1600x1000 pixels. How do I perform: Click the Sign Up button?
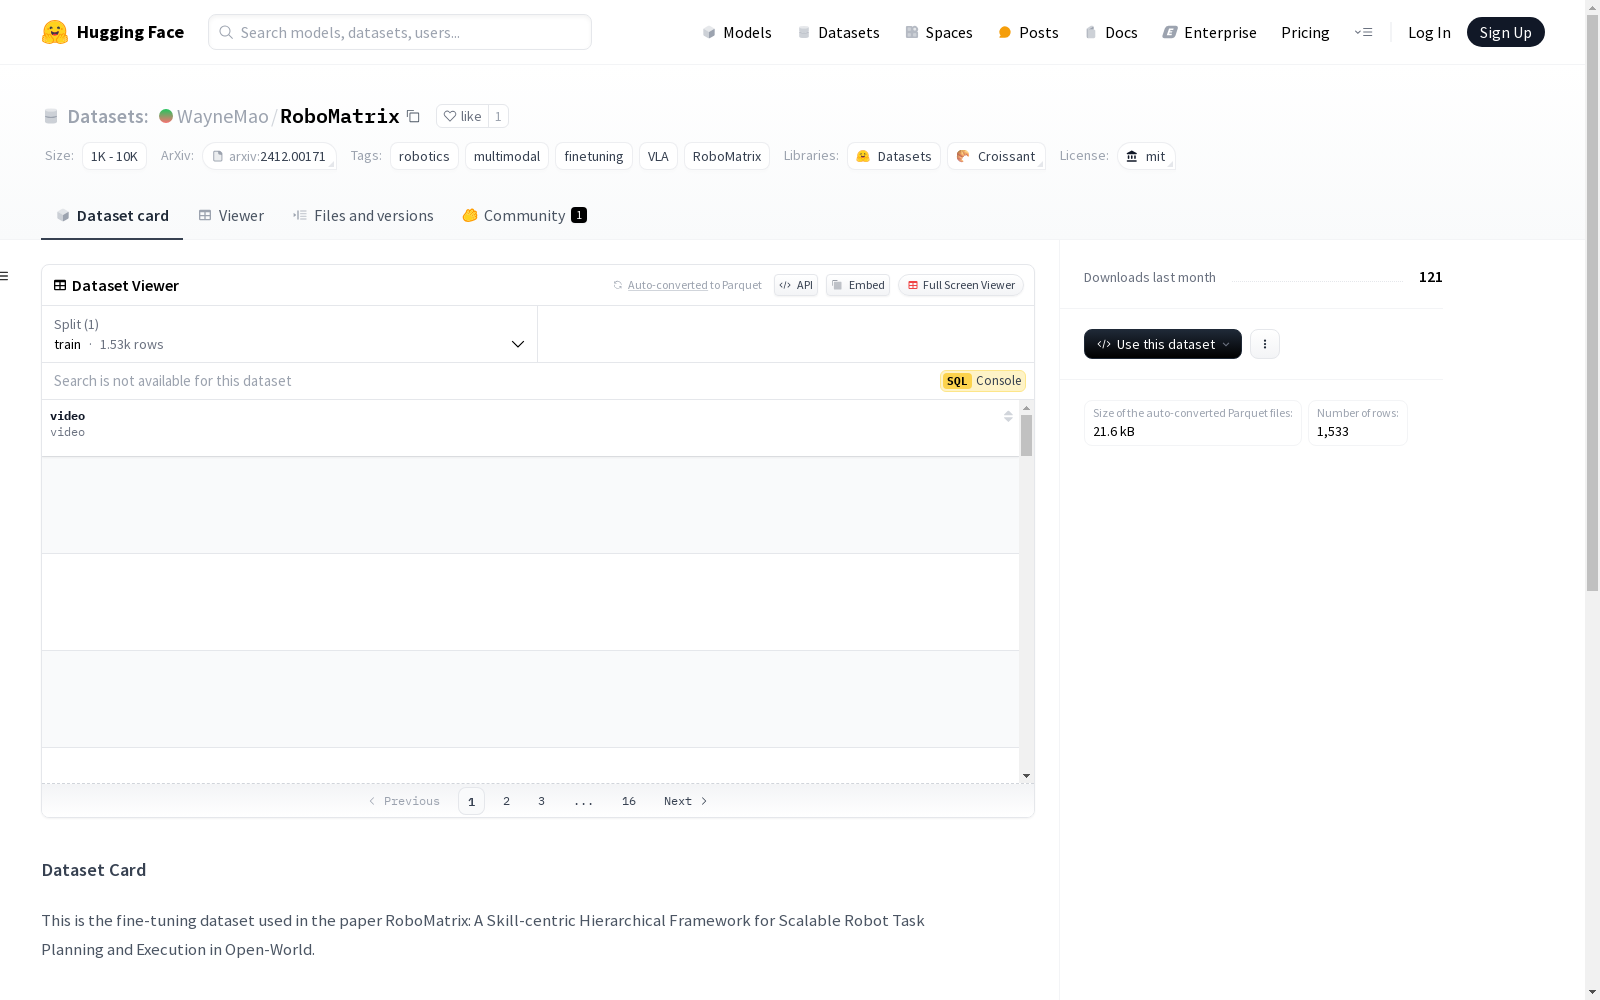pyautogui.click(x=1505, y=32)
